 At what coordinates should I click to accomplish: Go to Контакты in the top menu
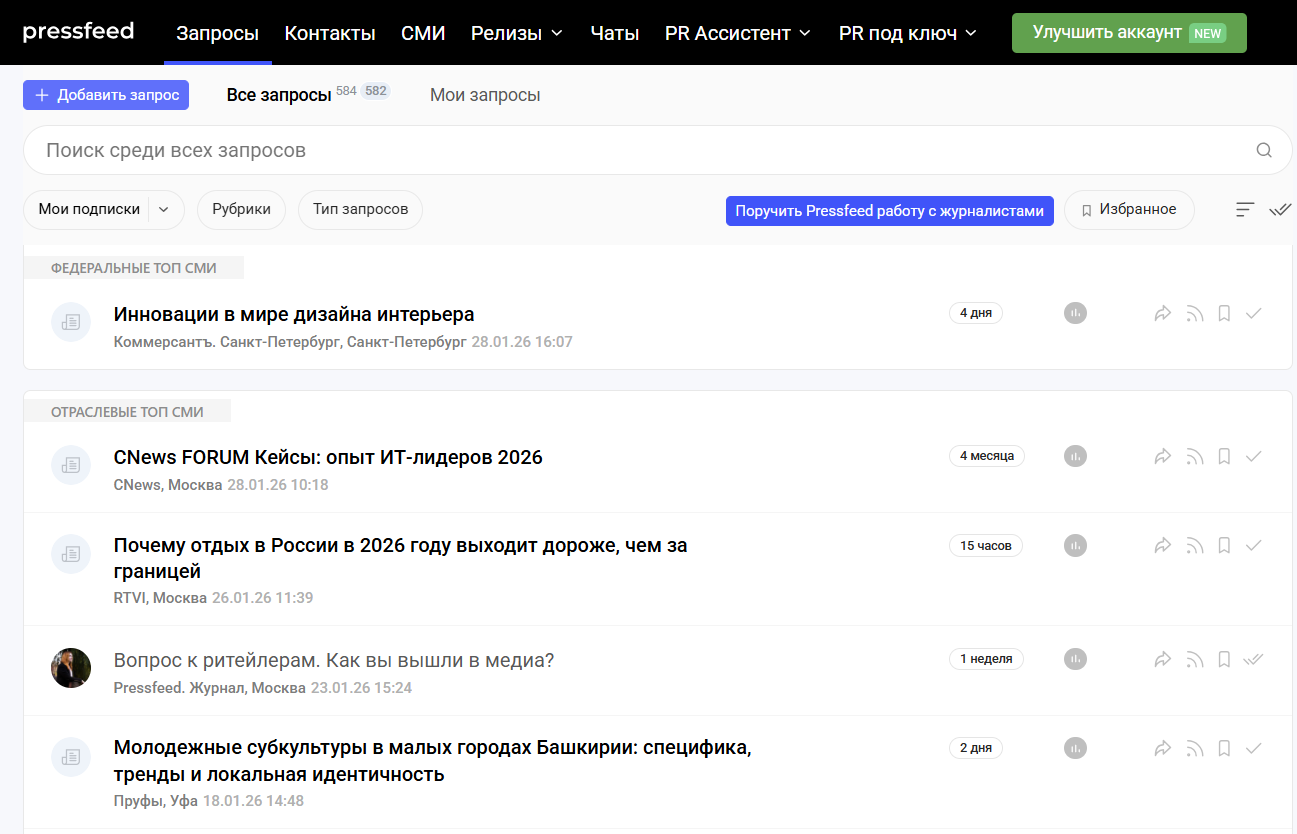pos(330,33)
